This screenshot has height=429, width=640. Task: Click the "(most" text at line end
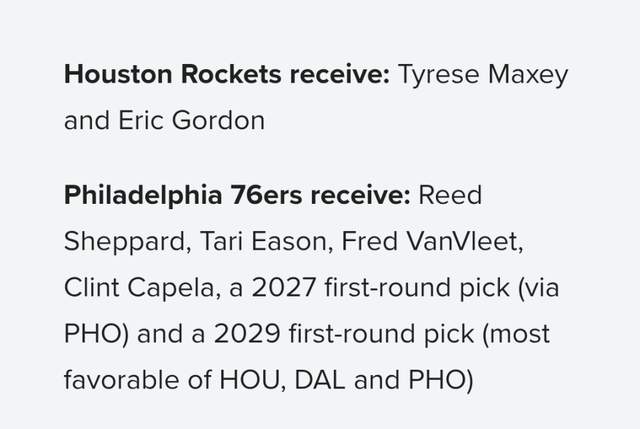tap(517, 334)
